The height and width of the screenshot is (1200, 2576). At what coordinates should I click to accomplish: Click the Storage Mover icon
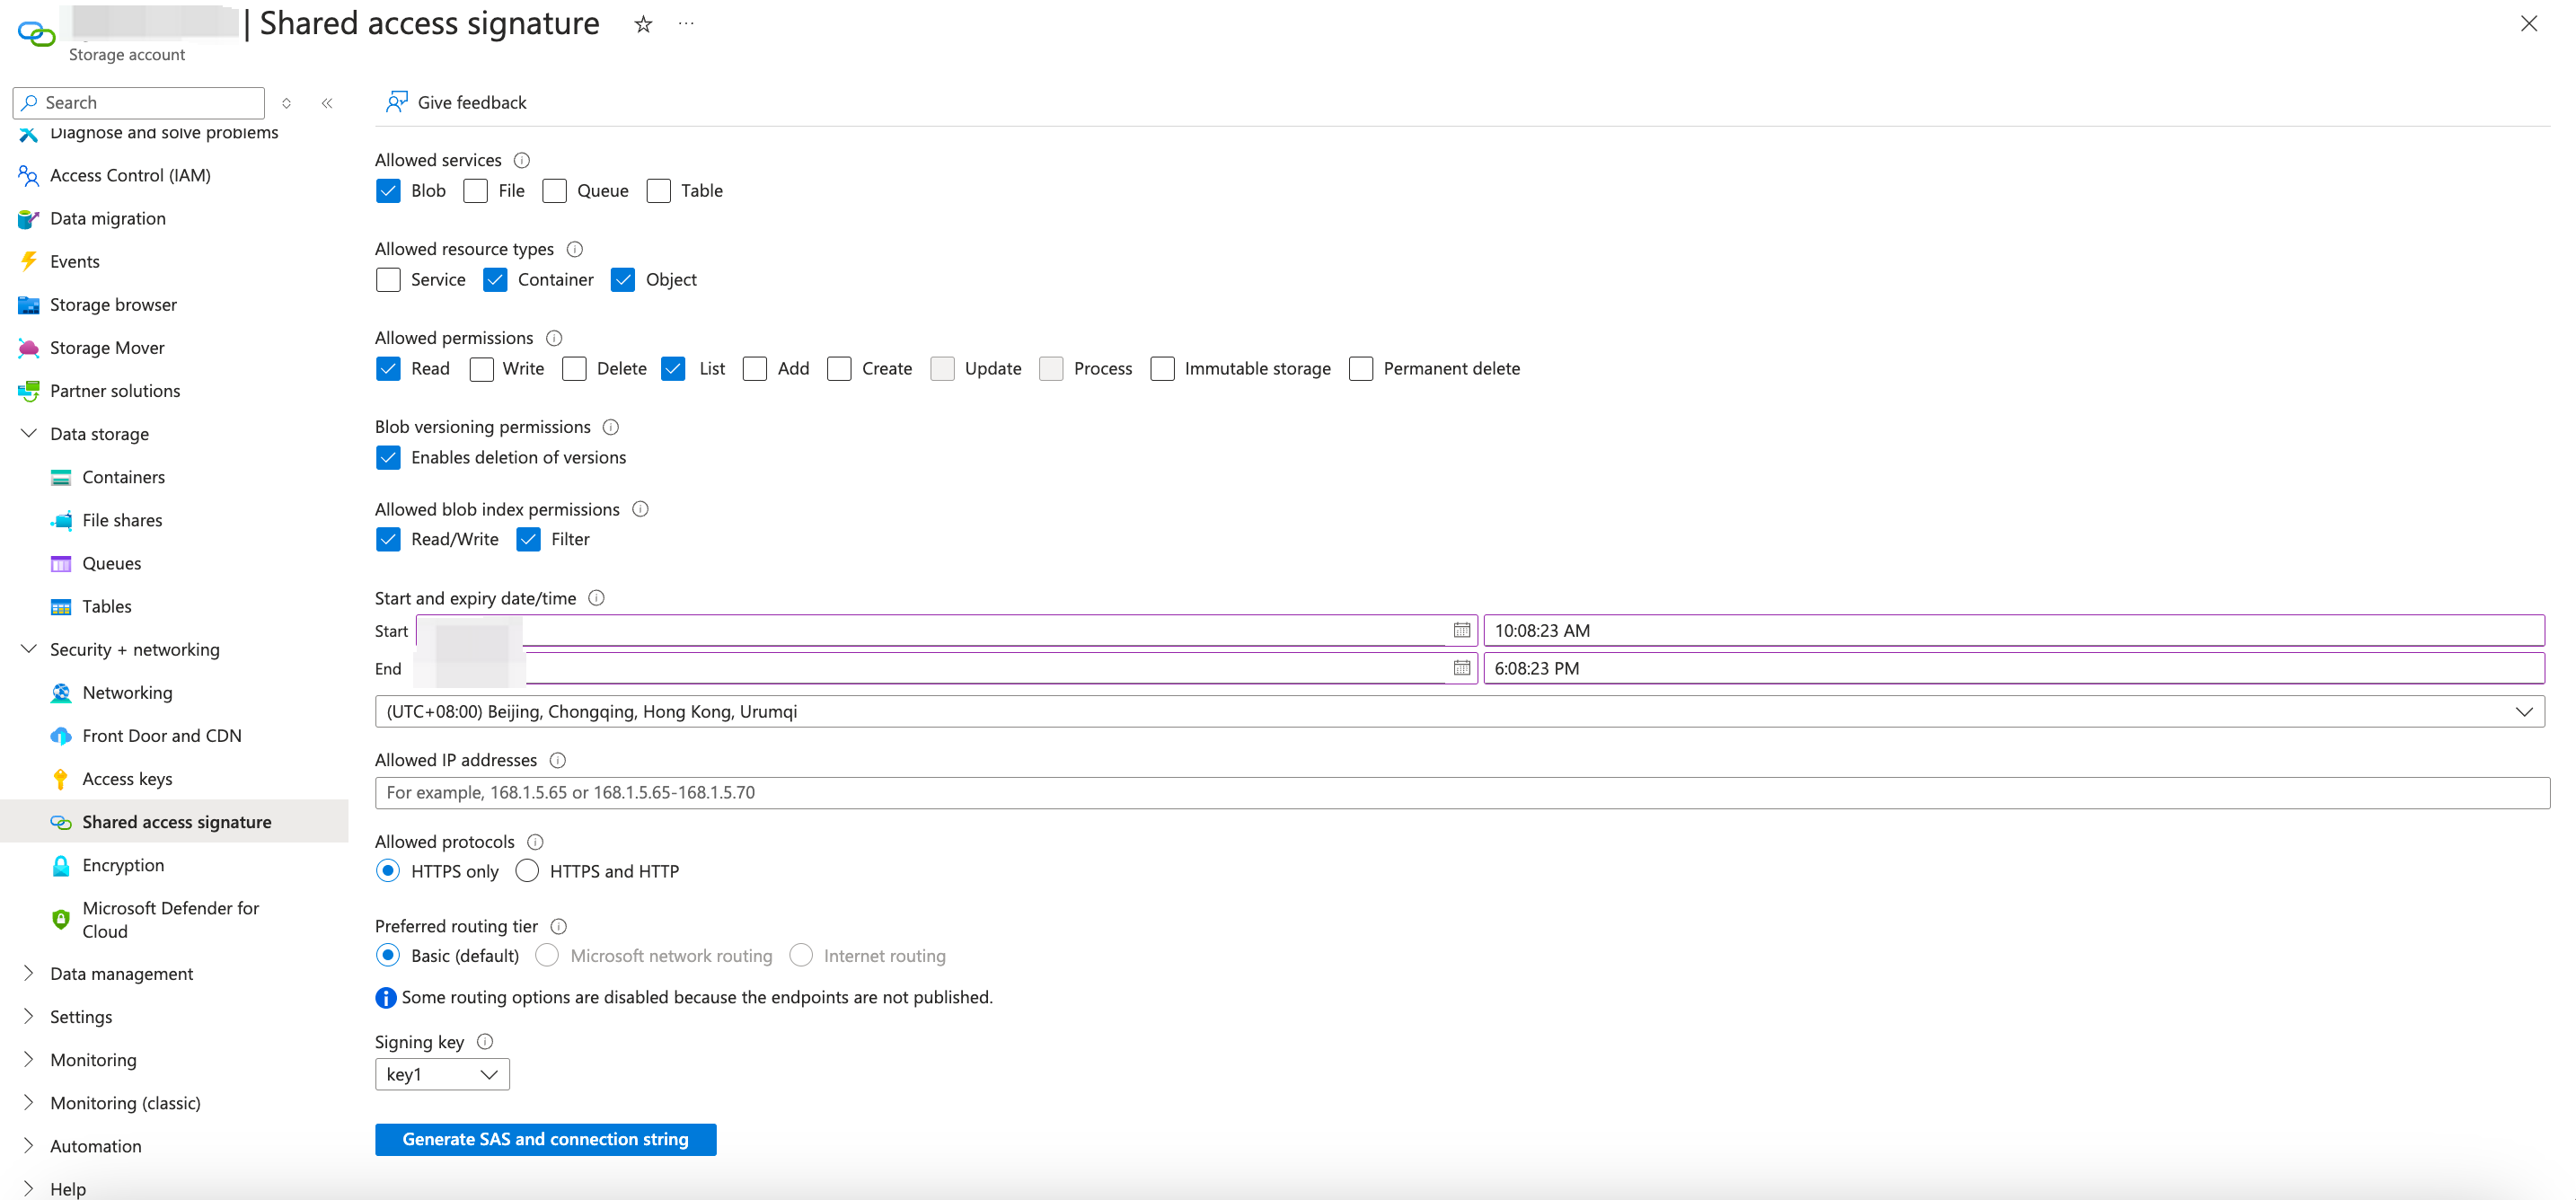click(x=28, y=347)
